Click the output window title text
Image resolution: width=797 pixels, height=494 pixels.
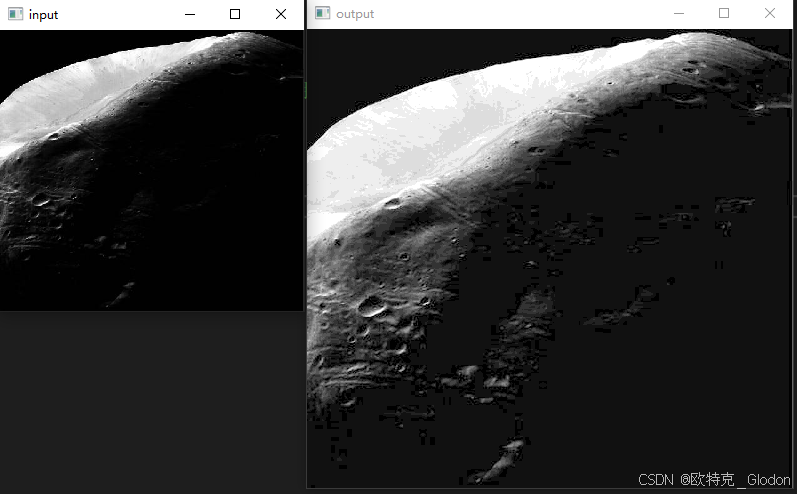click(x=355, y=14)
